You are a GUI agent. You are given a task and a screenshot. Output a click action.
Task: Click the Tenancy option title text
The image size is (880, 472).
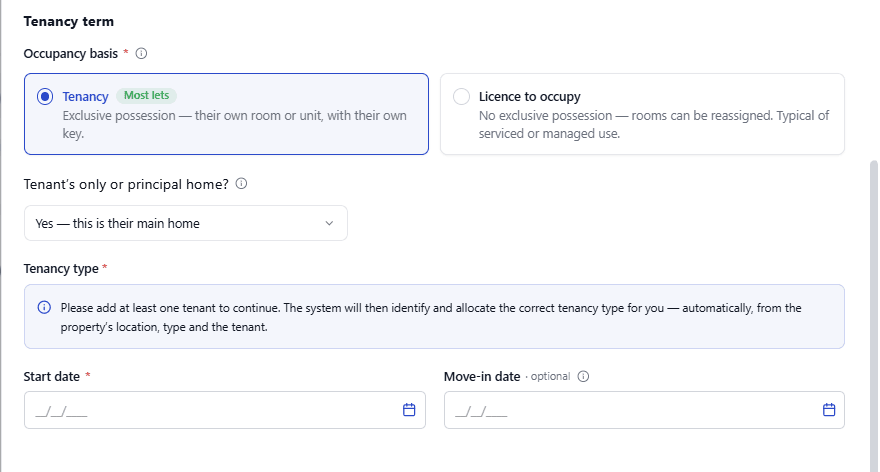tap(85, 97)
